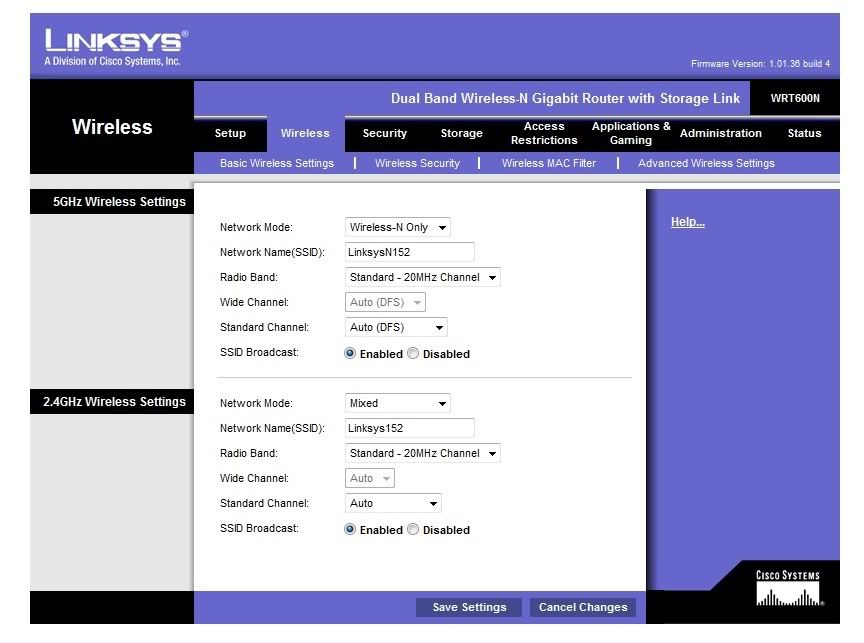The width and height of the screenshot is (864, 643).
Task: Open Basic Wireless Settings subtab
Action: (277, 163)
